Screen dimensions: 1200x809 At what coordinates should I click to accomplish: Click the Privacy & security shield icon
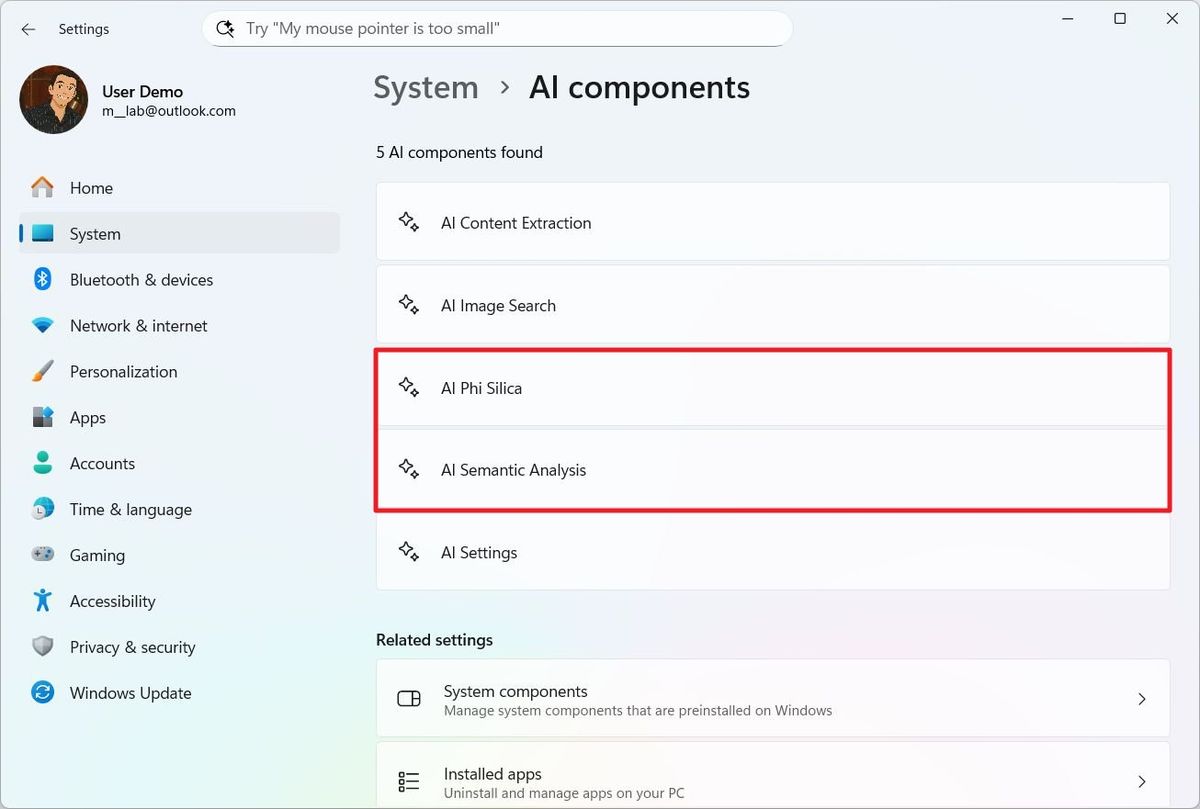(42, 647)
